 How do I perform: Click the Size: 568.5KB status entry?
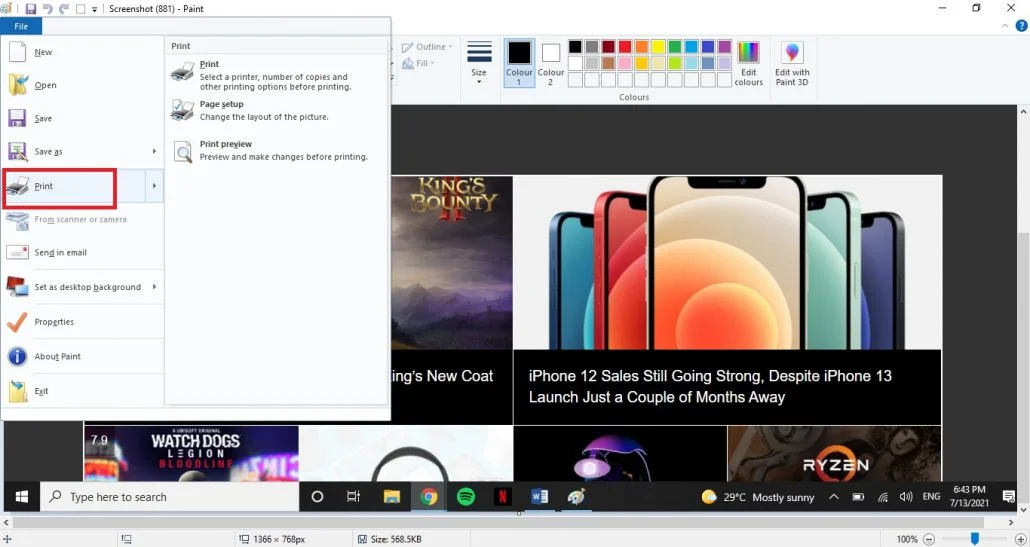390,539
